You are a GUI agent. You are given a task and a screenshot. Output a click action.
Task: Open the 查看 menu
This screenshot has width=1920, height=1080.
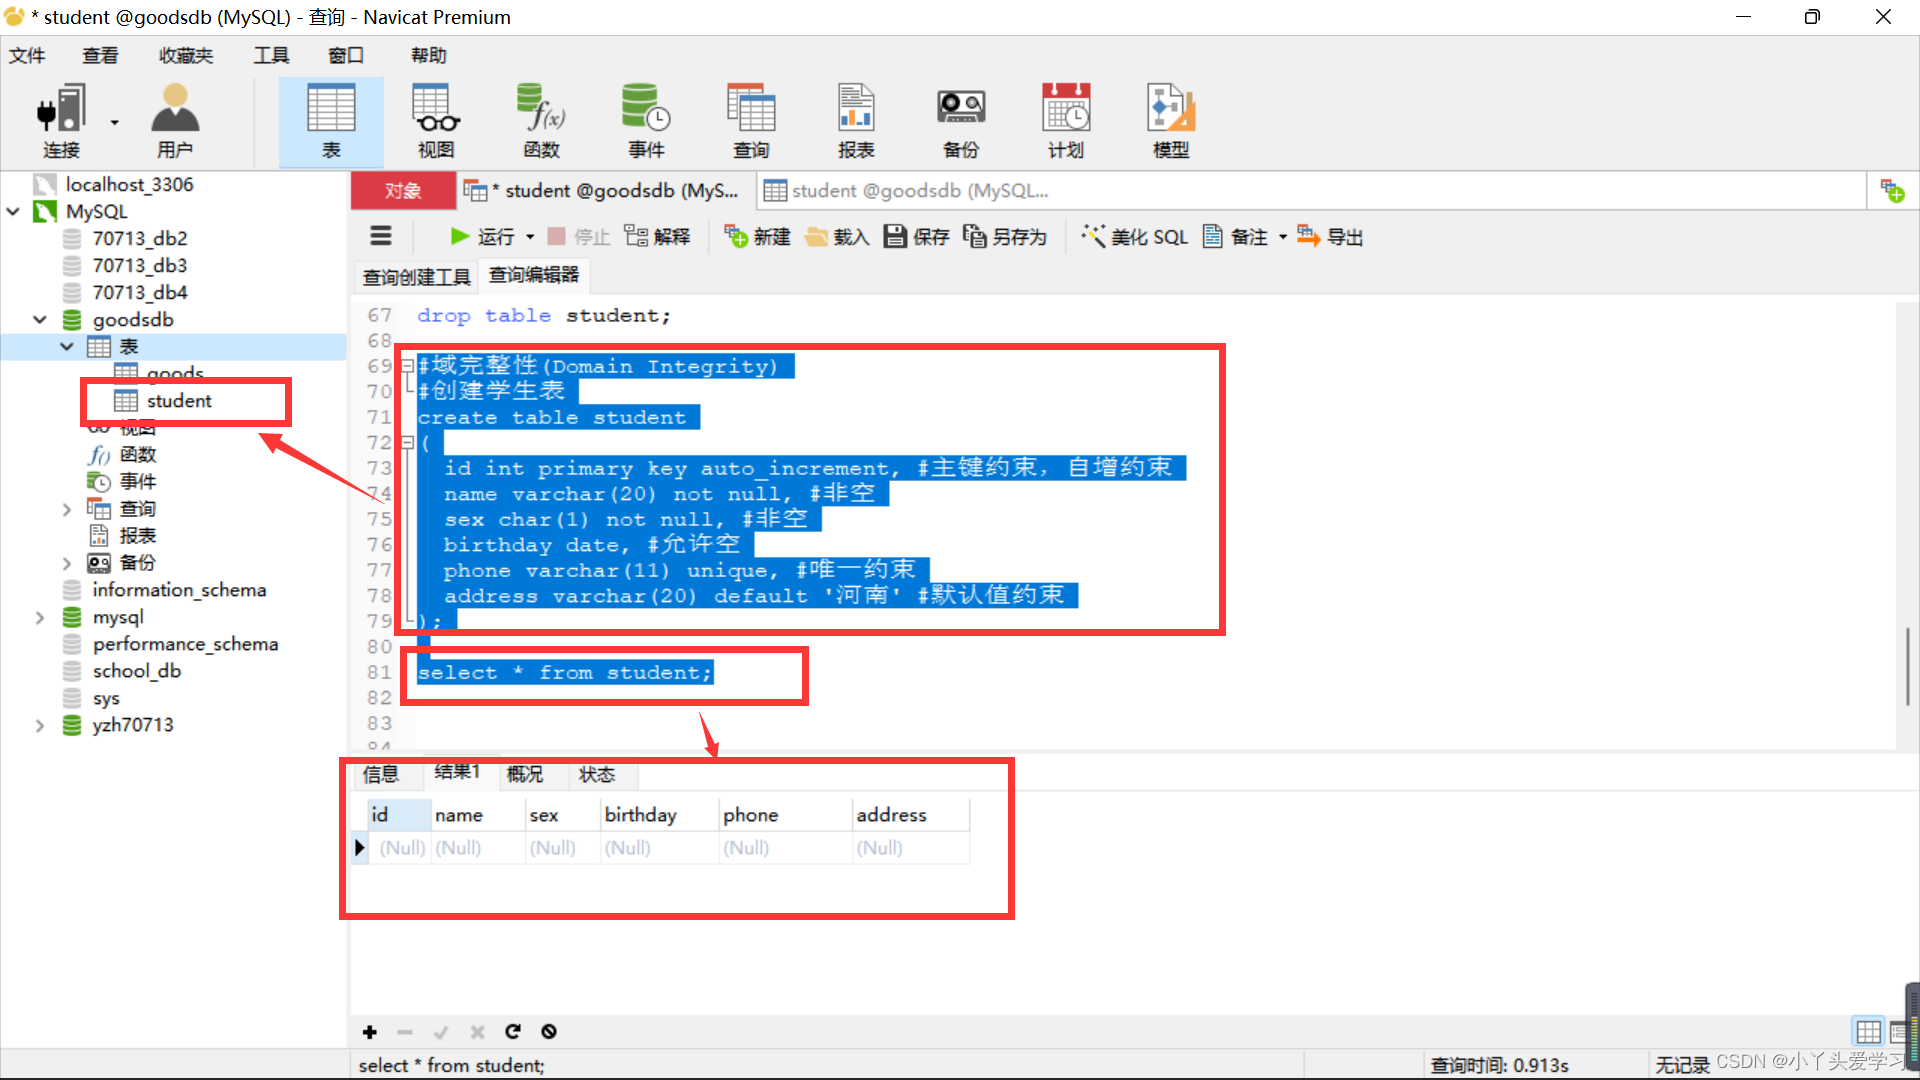(x=100, y=56)
